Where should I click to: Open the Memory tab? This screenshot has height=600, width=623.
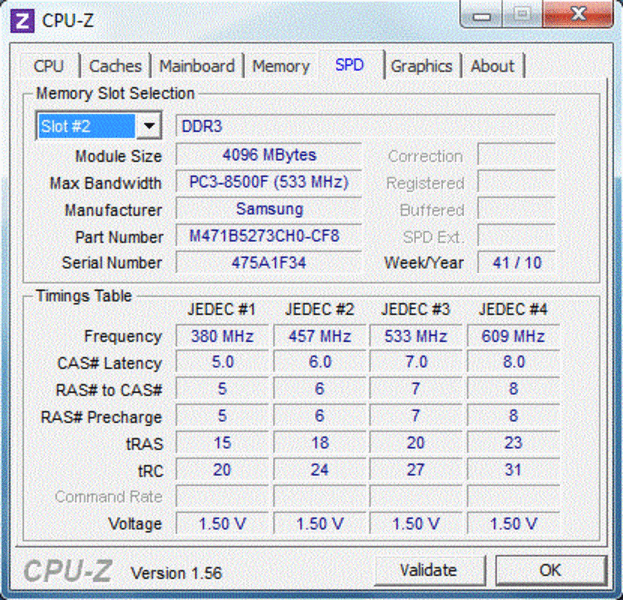tap(281, 66)
